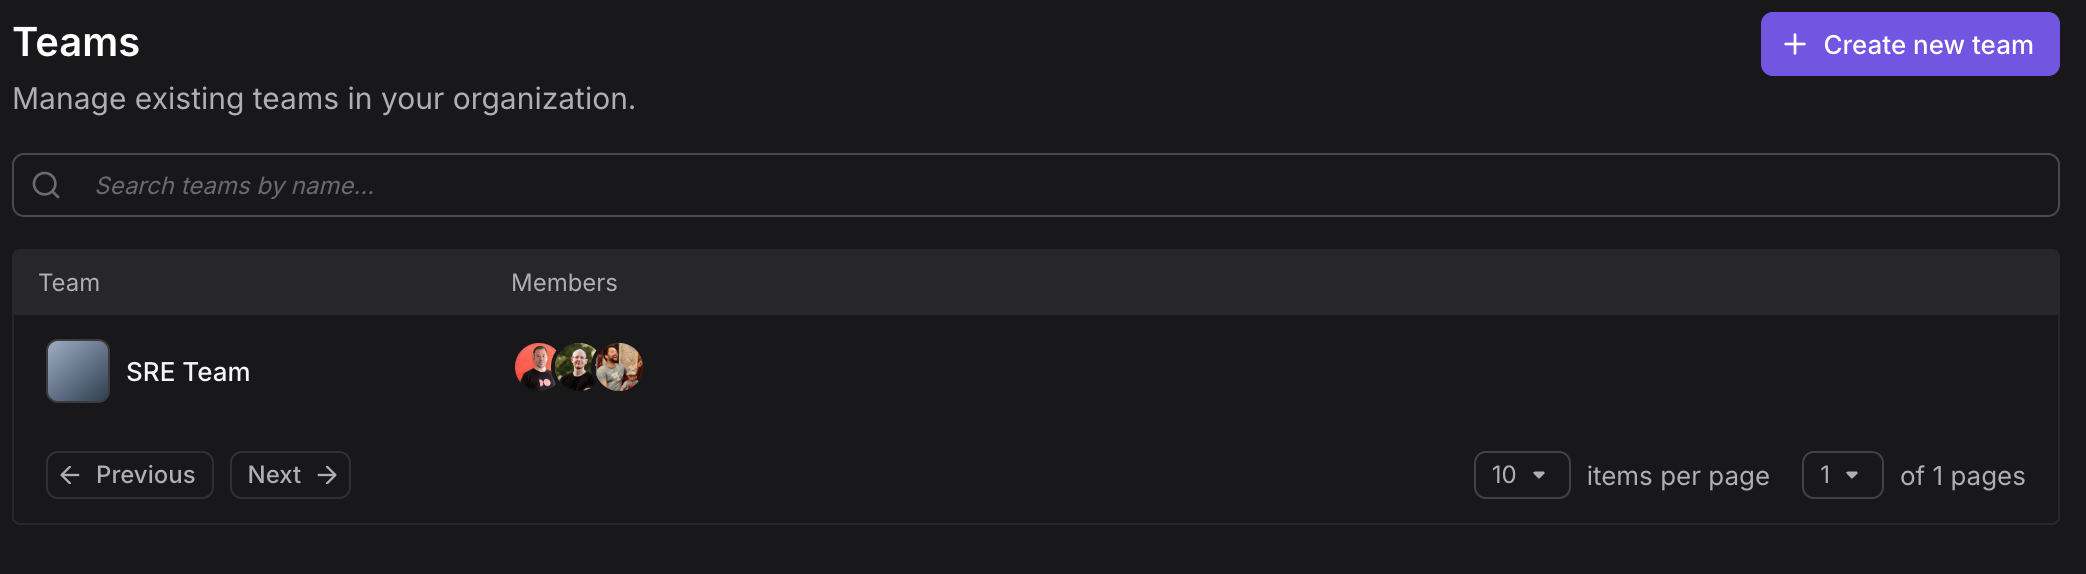Click the Create new team button
Image resolution: width=2086 pixels, height=574 pixels.
1909,44
